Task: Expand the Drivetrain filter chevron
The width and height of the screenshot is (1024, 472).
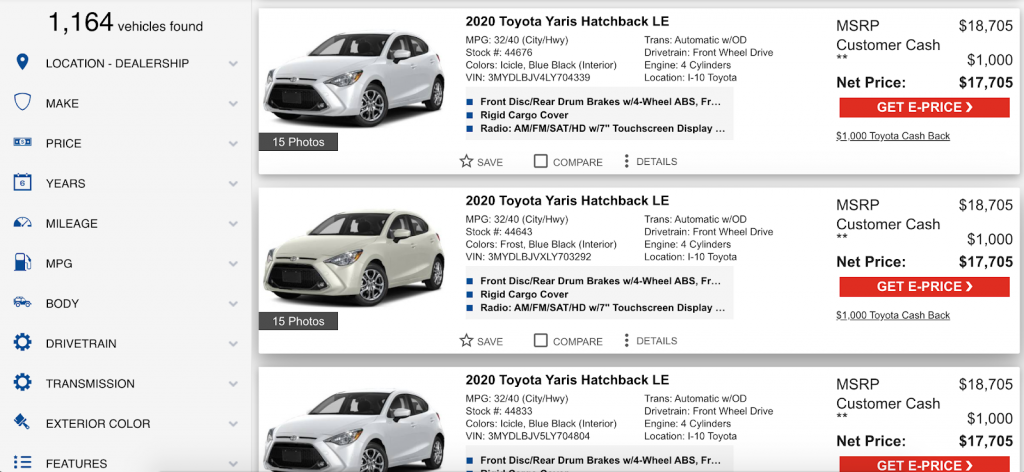Action: 233,344
